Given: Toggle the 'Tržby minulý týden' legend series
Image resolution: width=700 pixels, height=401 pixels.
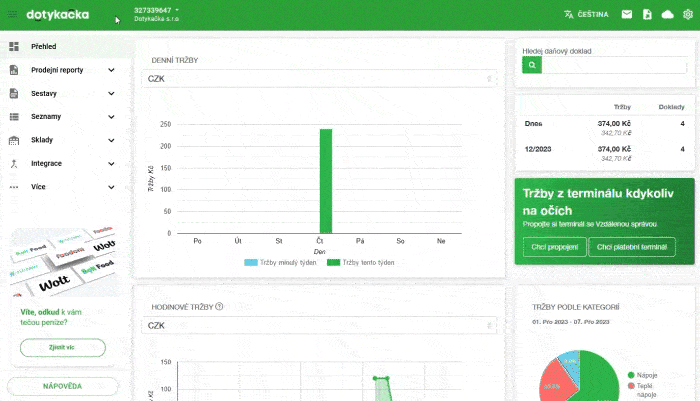Looking at the screenshot, I should pyautogui.click(x=283, y=262).
